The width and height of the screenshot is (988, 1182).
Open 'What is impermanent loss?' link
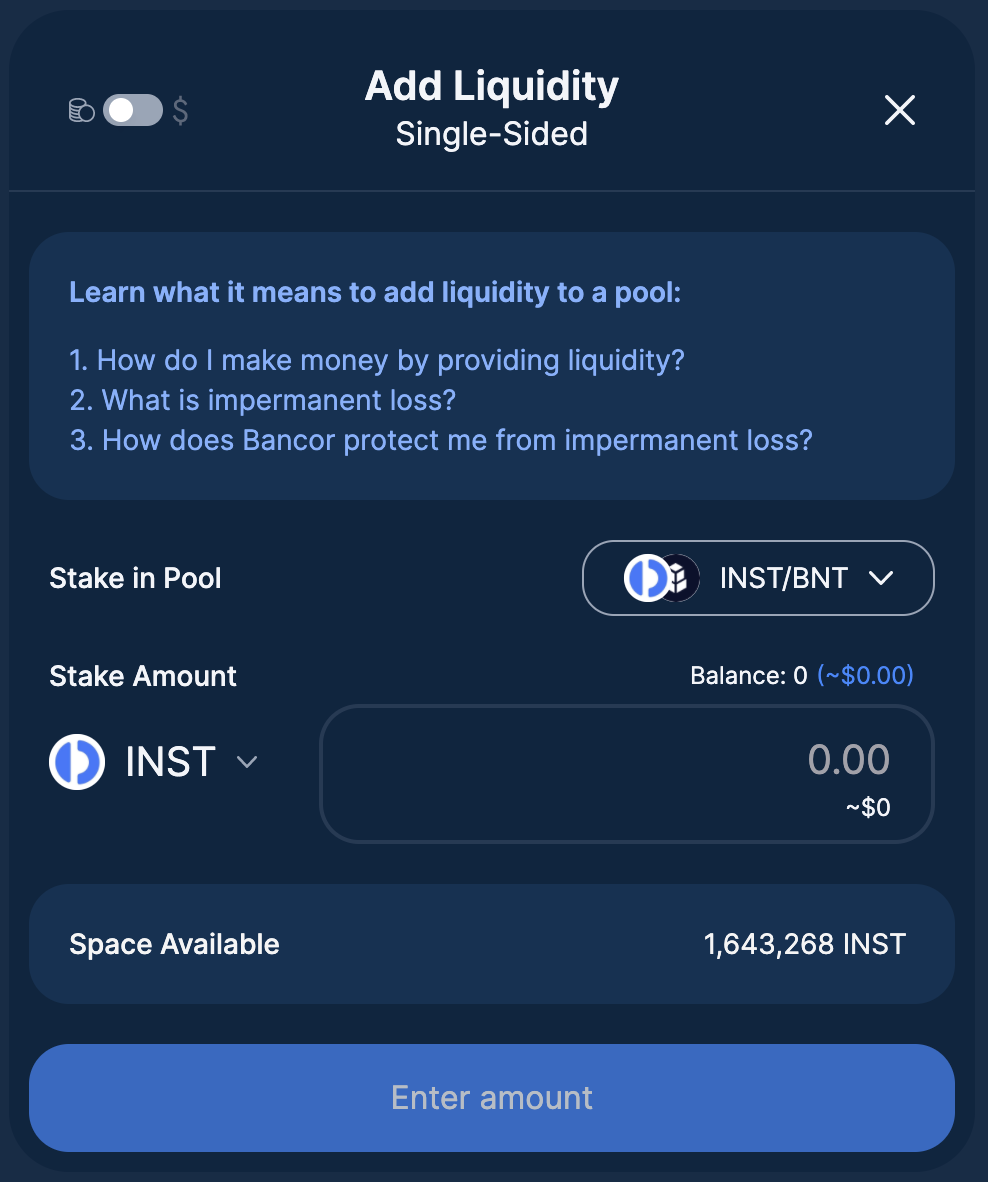click(x=263, y=400)
